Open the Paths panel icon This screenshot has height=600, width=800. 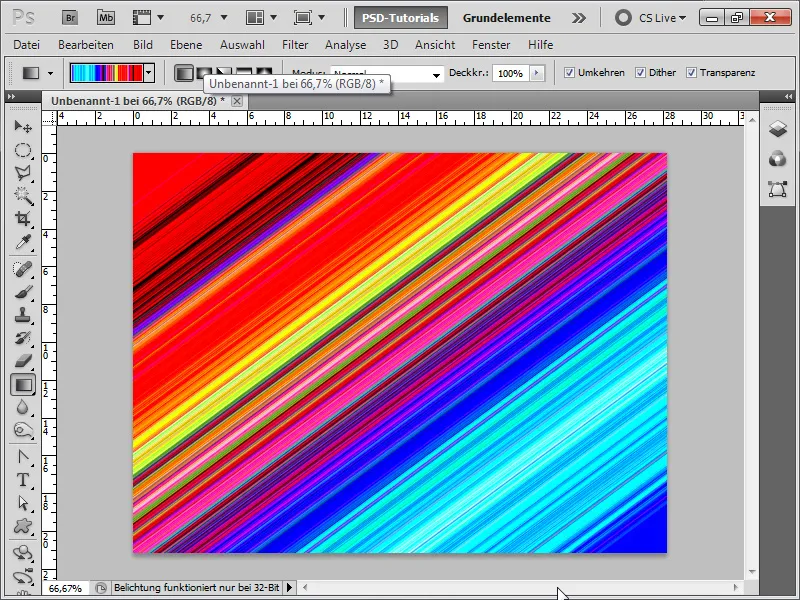point(777,189)
